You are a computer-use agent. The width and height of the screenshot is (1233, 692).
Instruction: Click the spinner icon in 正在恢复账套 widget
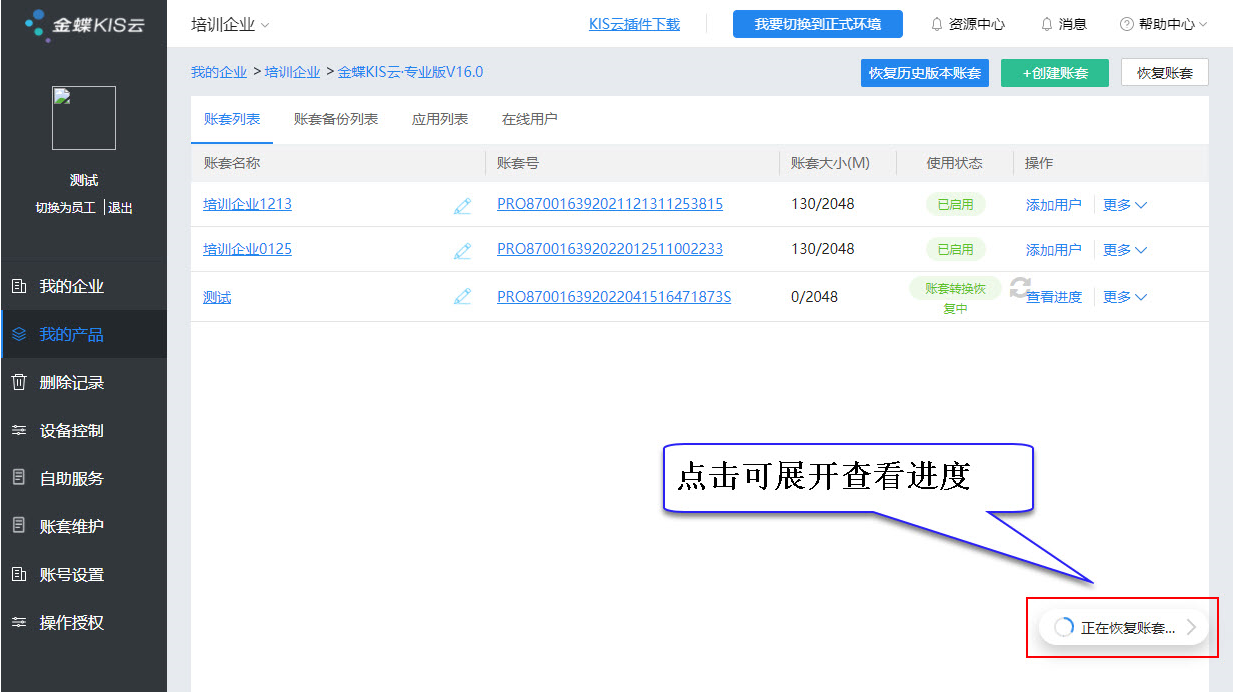point(1064,627)
